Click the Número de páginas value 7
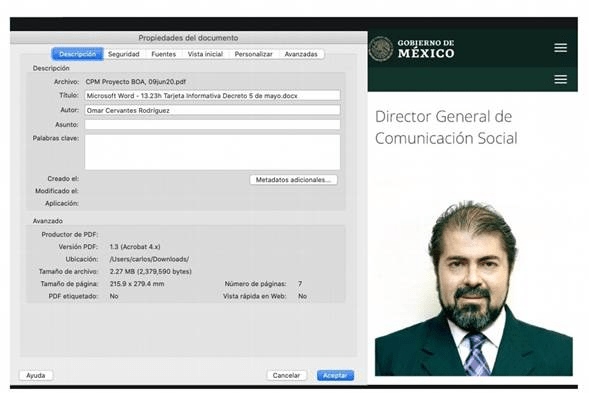Viewport: 589px width, 393px height. click(300, 284)
